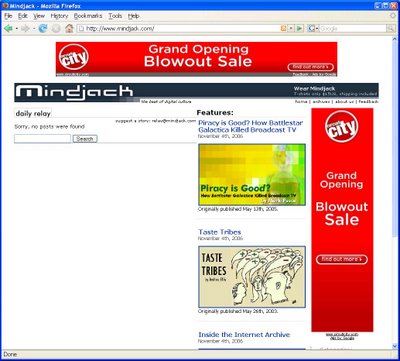This screenshot has height=361, width=400.
Task: Open the History menu
Action: point(59,16)
